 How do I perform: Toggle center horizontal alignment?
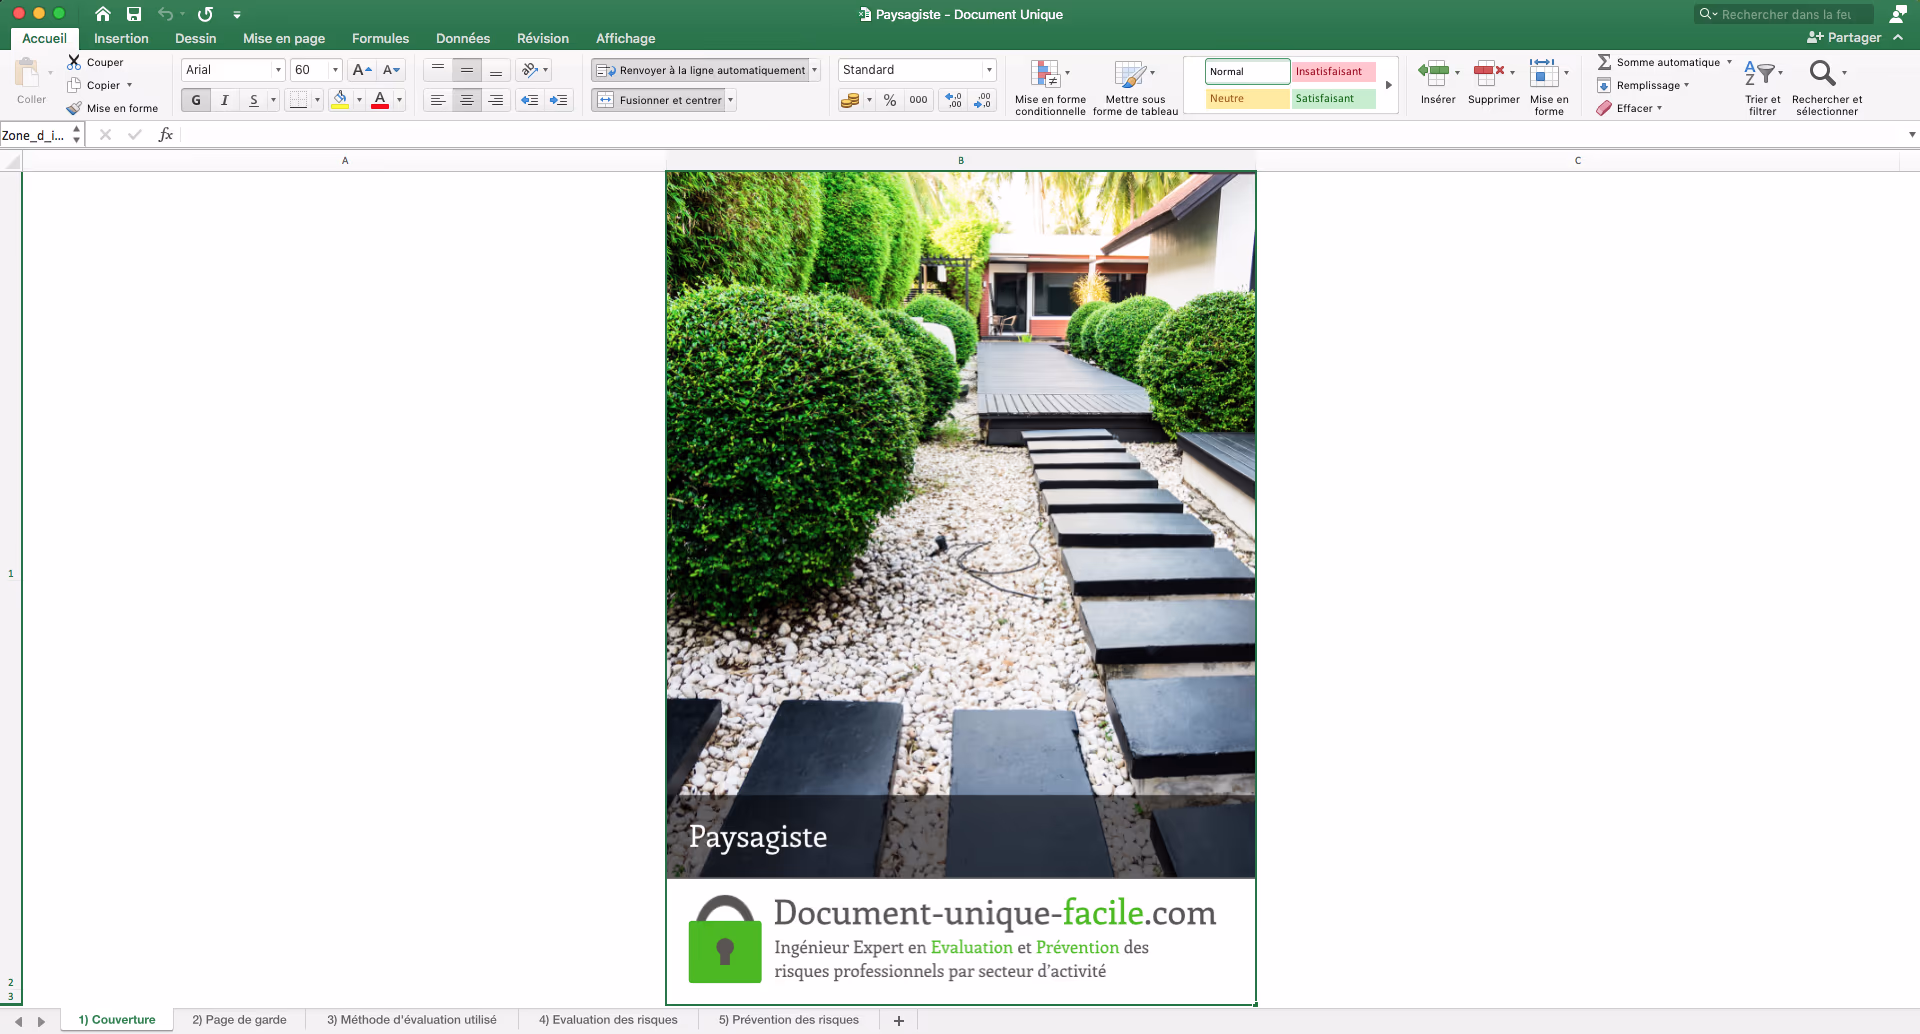coord(466,100)
